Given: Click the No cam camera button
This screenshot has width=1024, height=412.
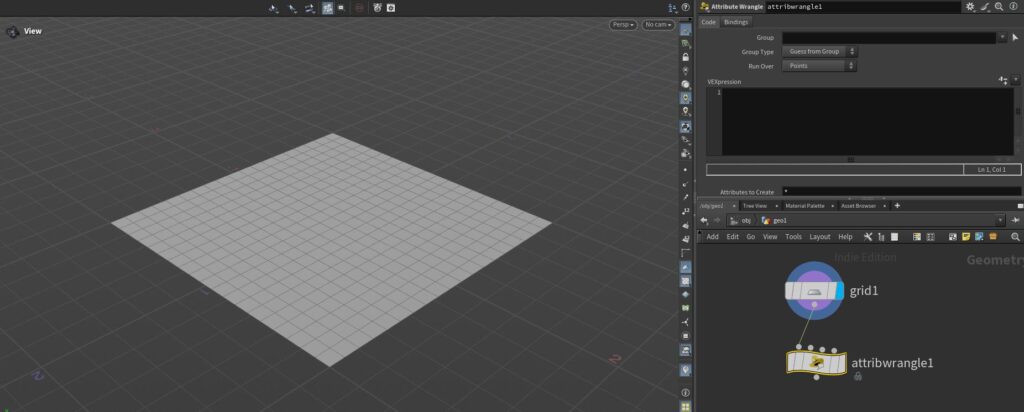Looking at the screenshot, I should click(658, 25).
